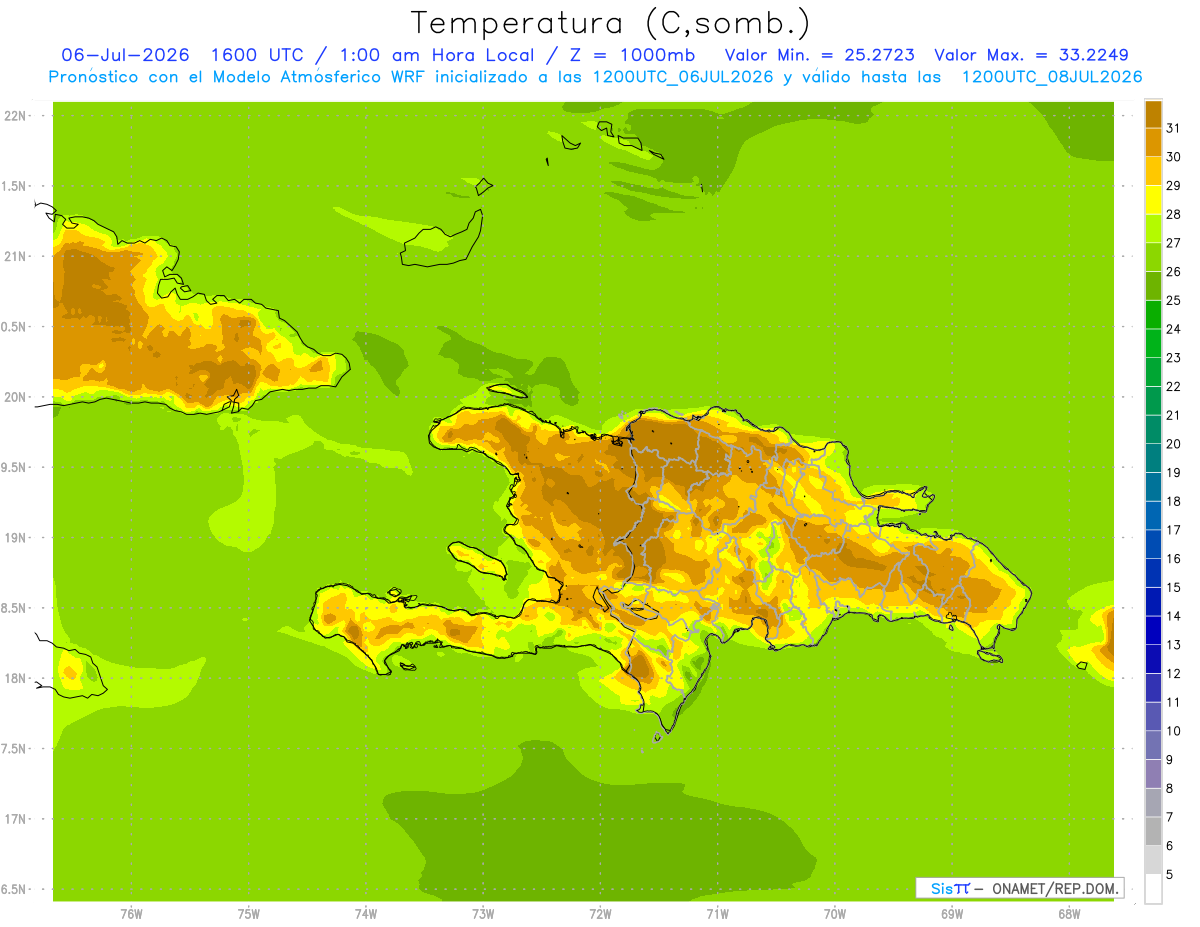Click legend value "18"
Viewport: 1200px width, 927px height.
click(1174, 502)
